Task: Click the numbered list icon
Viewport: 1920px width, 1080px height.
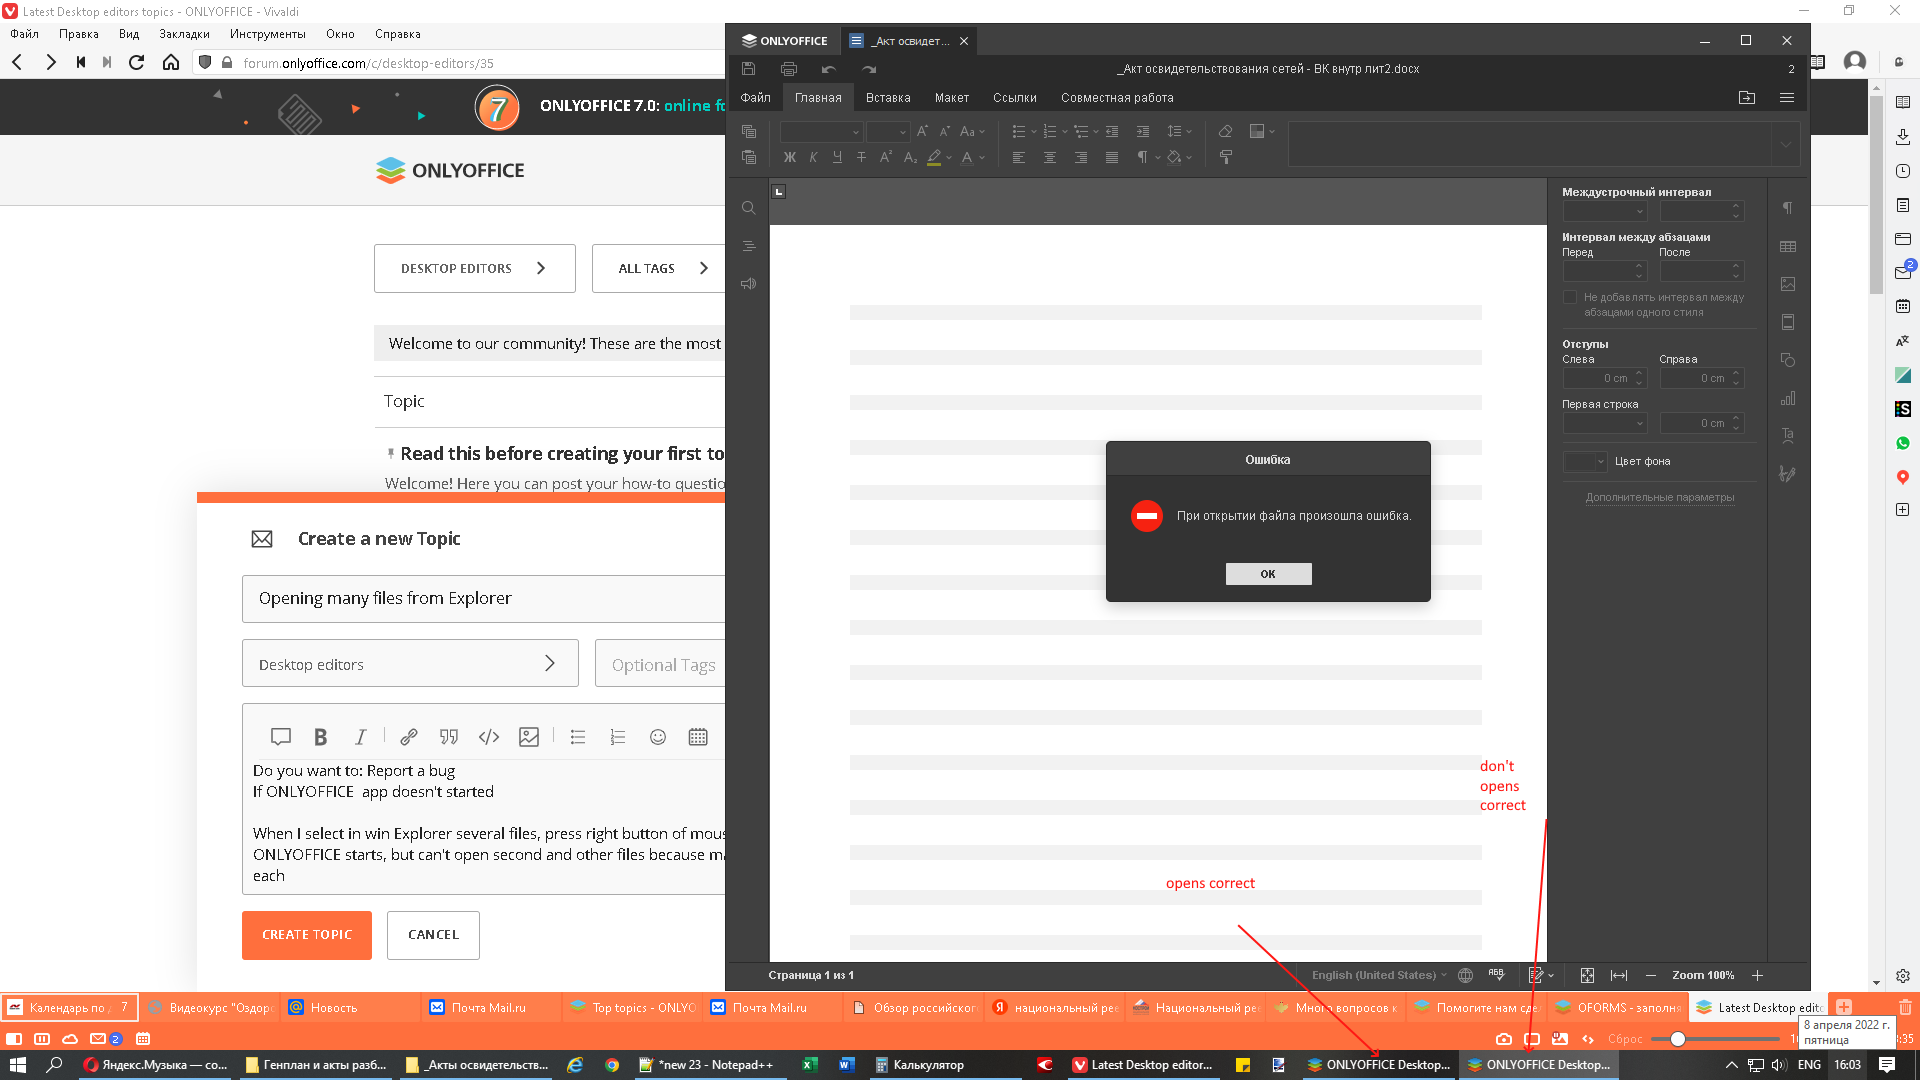Action: (617, 736)
